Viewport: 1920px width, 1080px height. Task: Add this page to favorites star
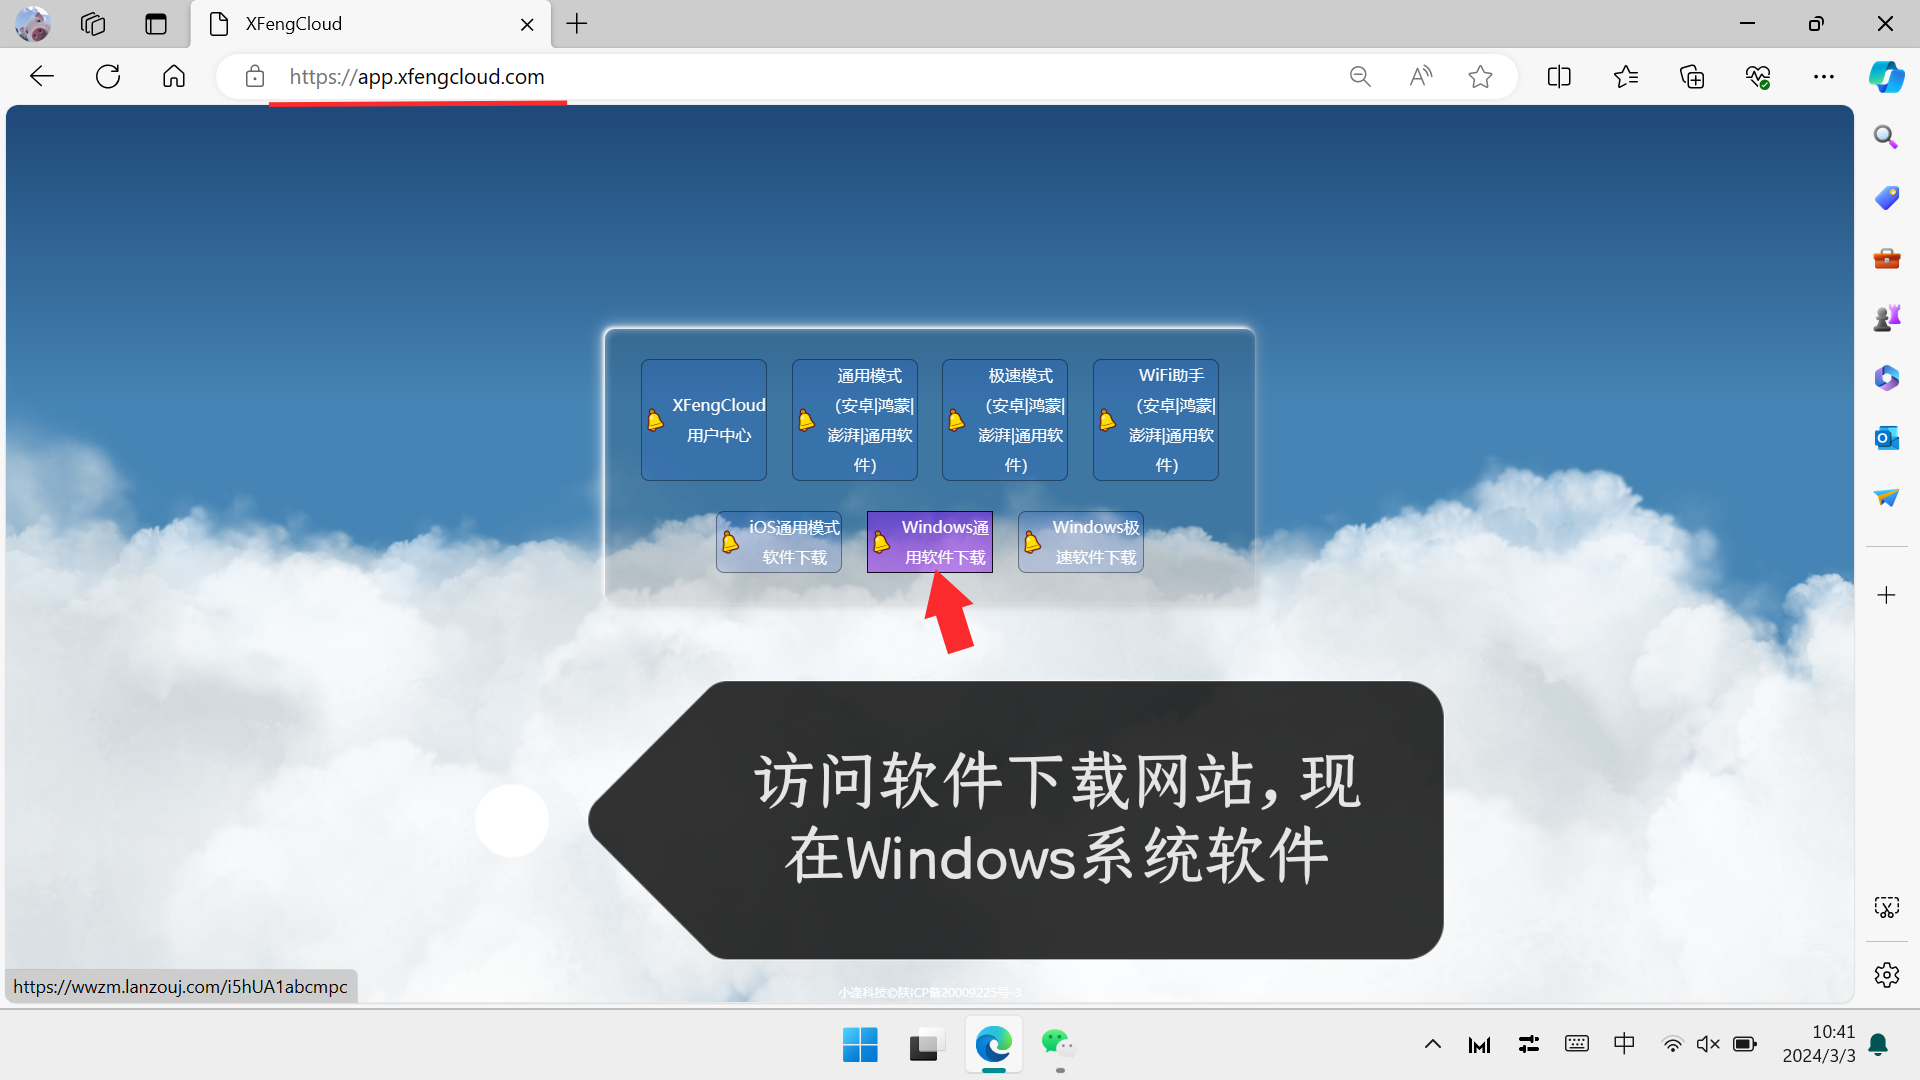[1481, 76]
